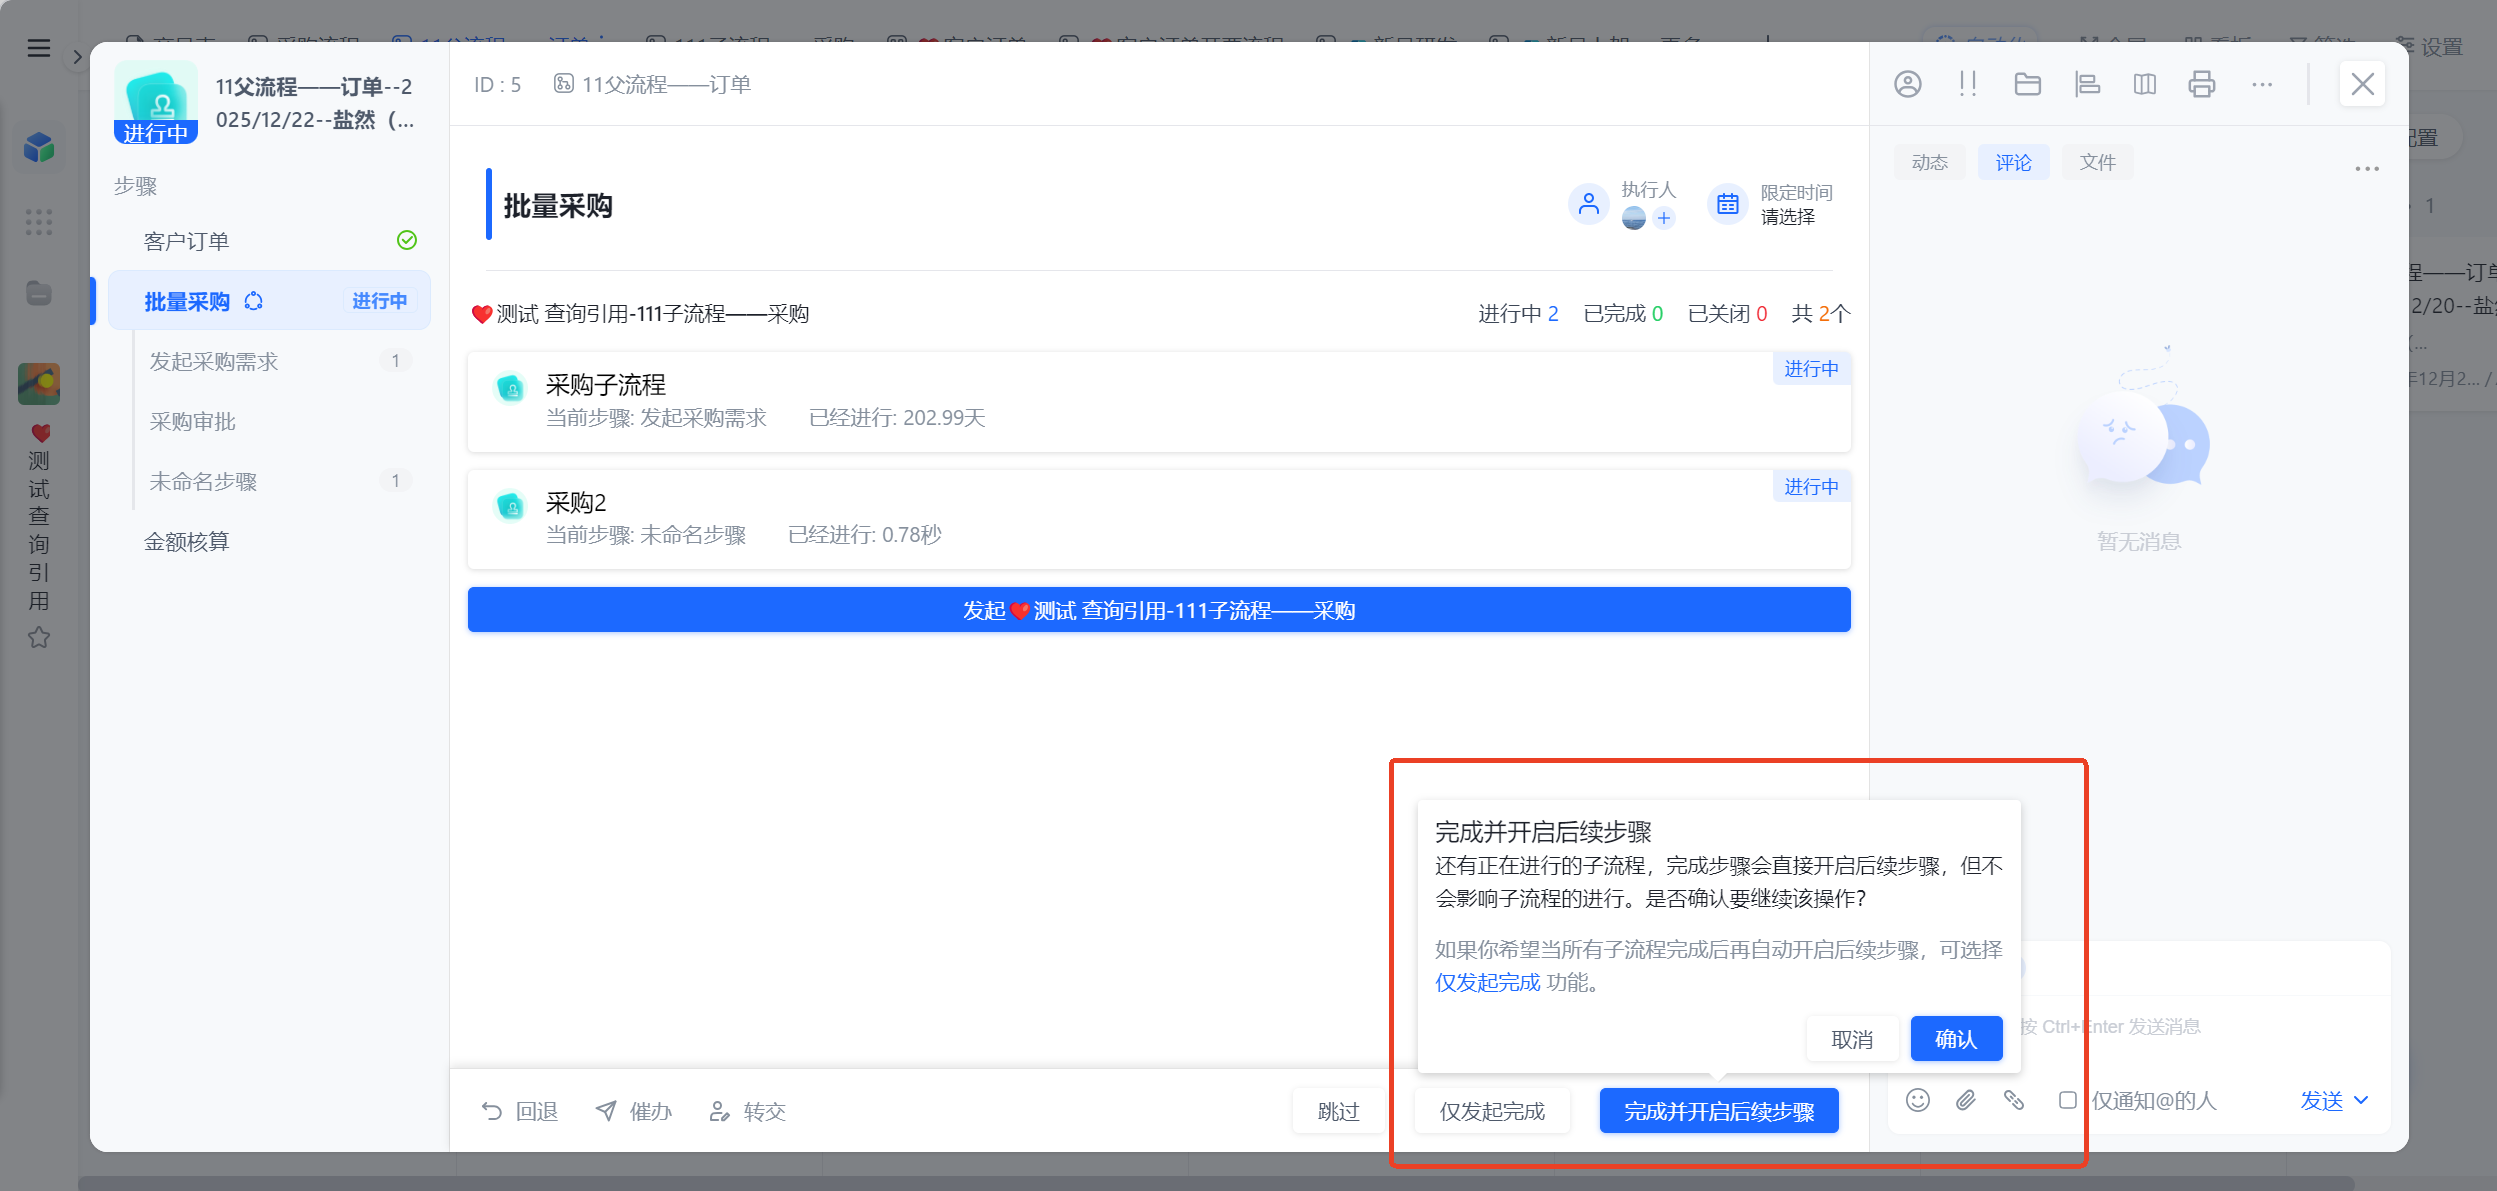Open the folder icon in left rail
The image size is (2497, 1191).
[39, 293]
